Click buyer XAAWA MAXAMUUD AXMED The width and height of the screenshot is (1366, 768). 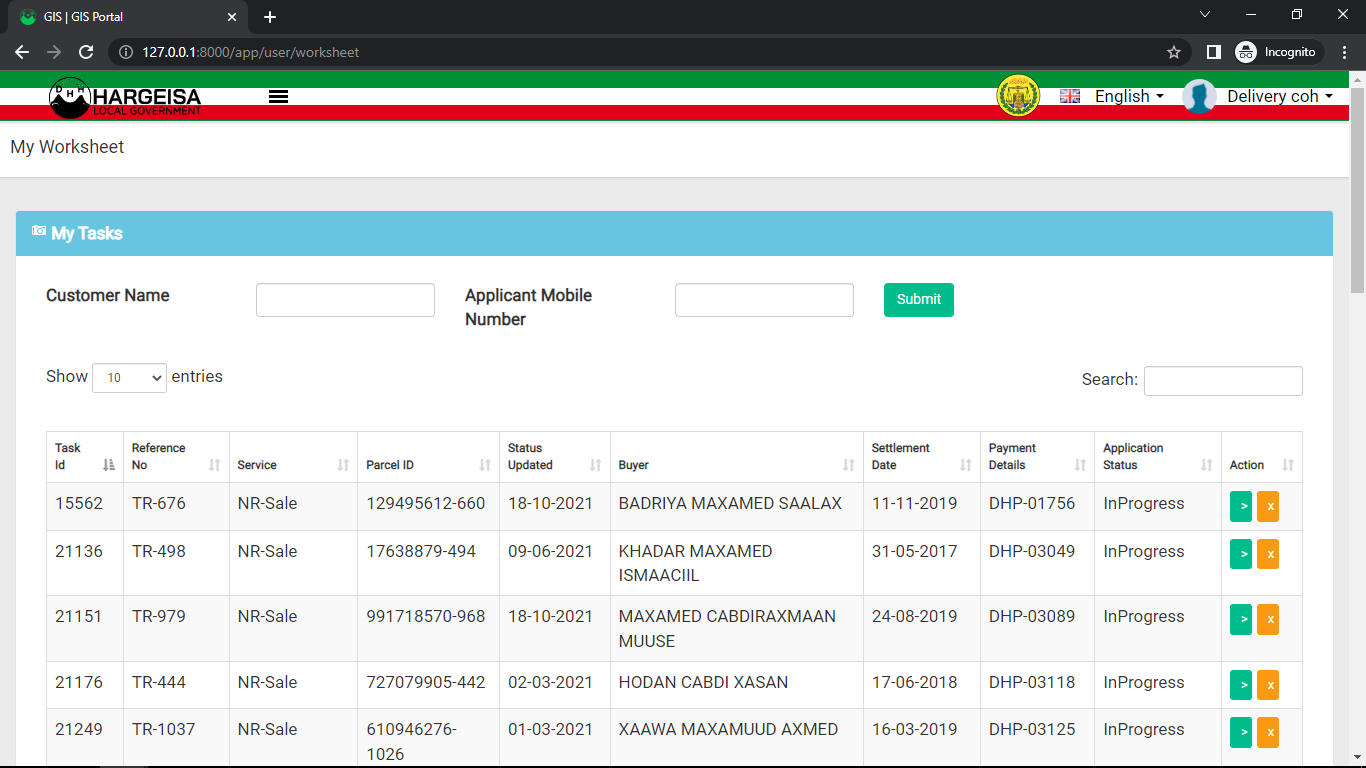click(728, 729)
